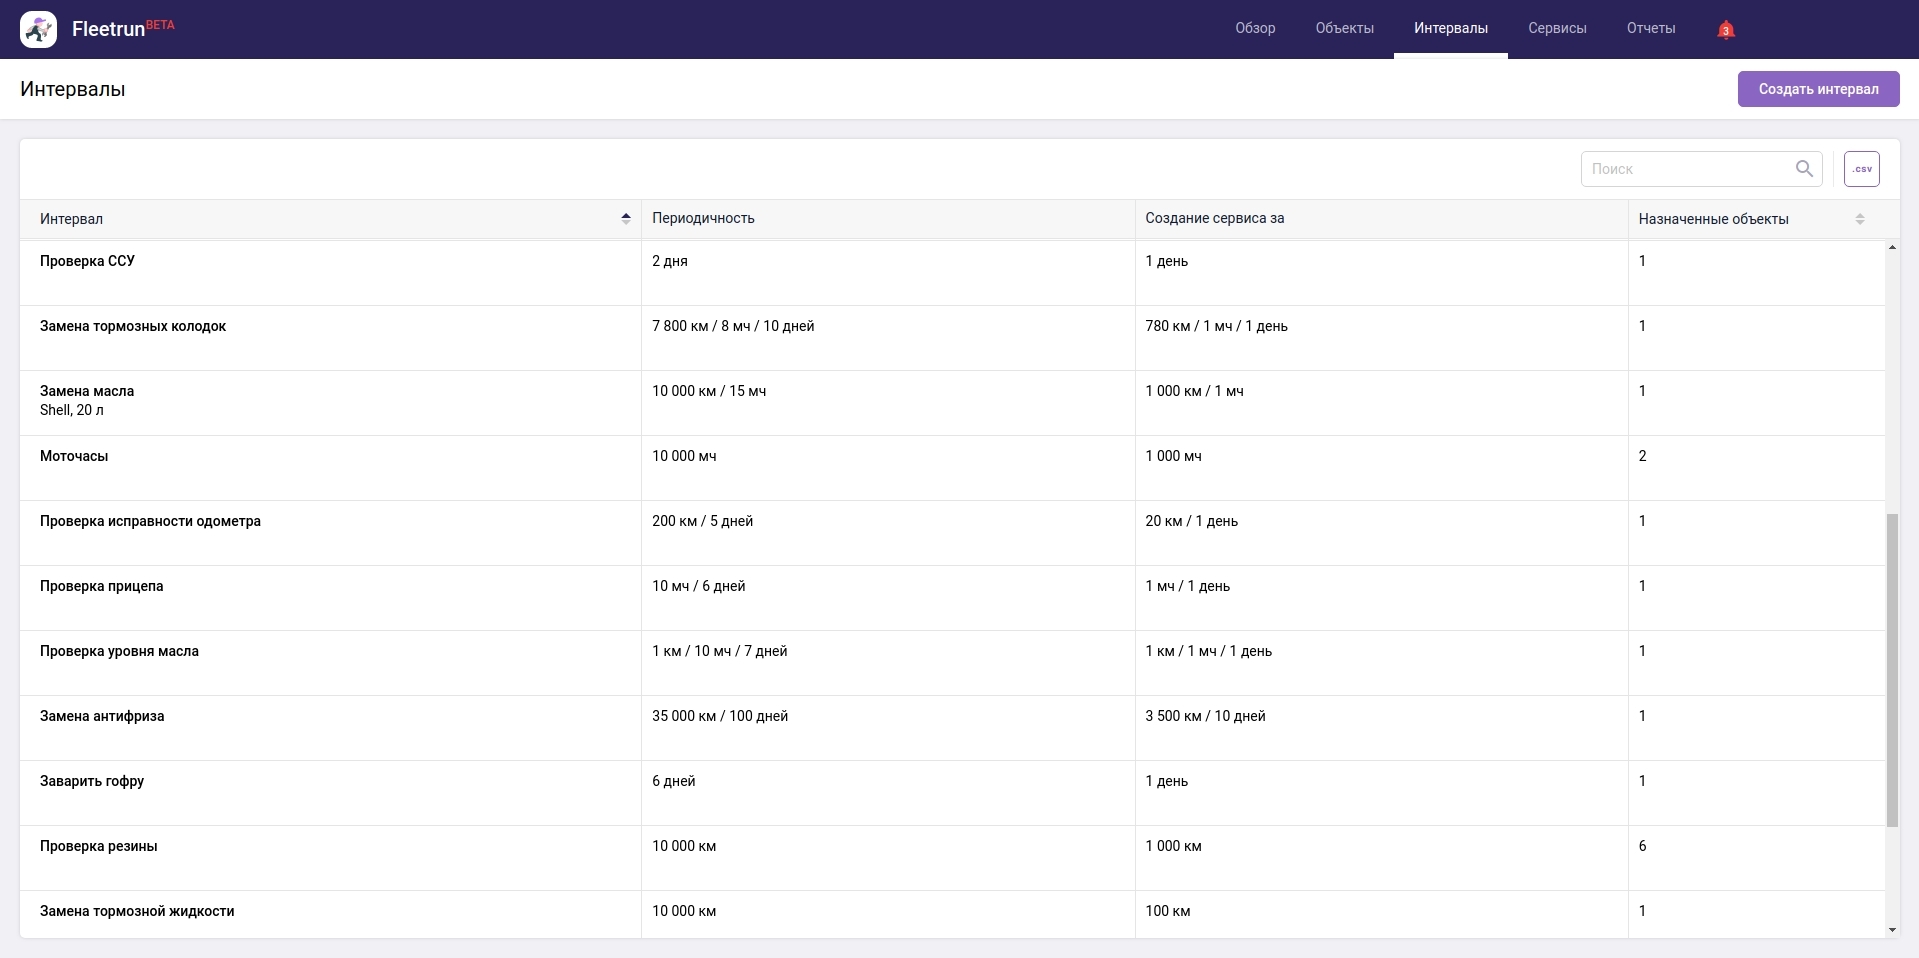Export the table via CSV icon
Viewport: 1919px width, 958px height.
(1861, 169)
